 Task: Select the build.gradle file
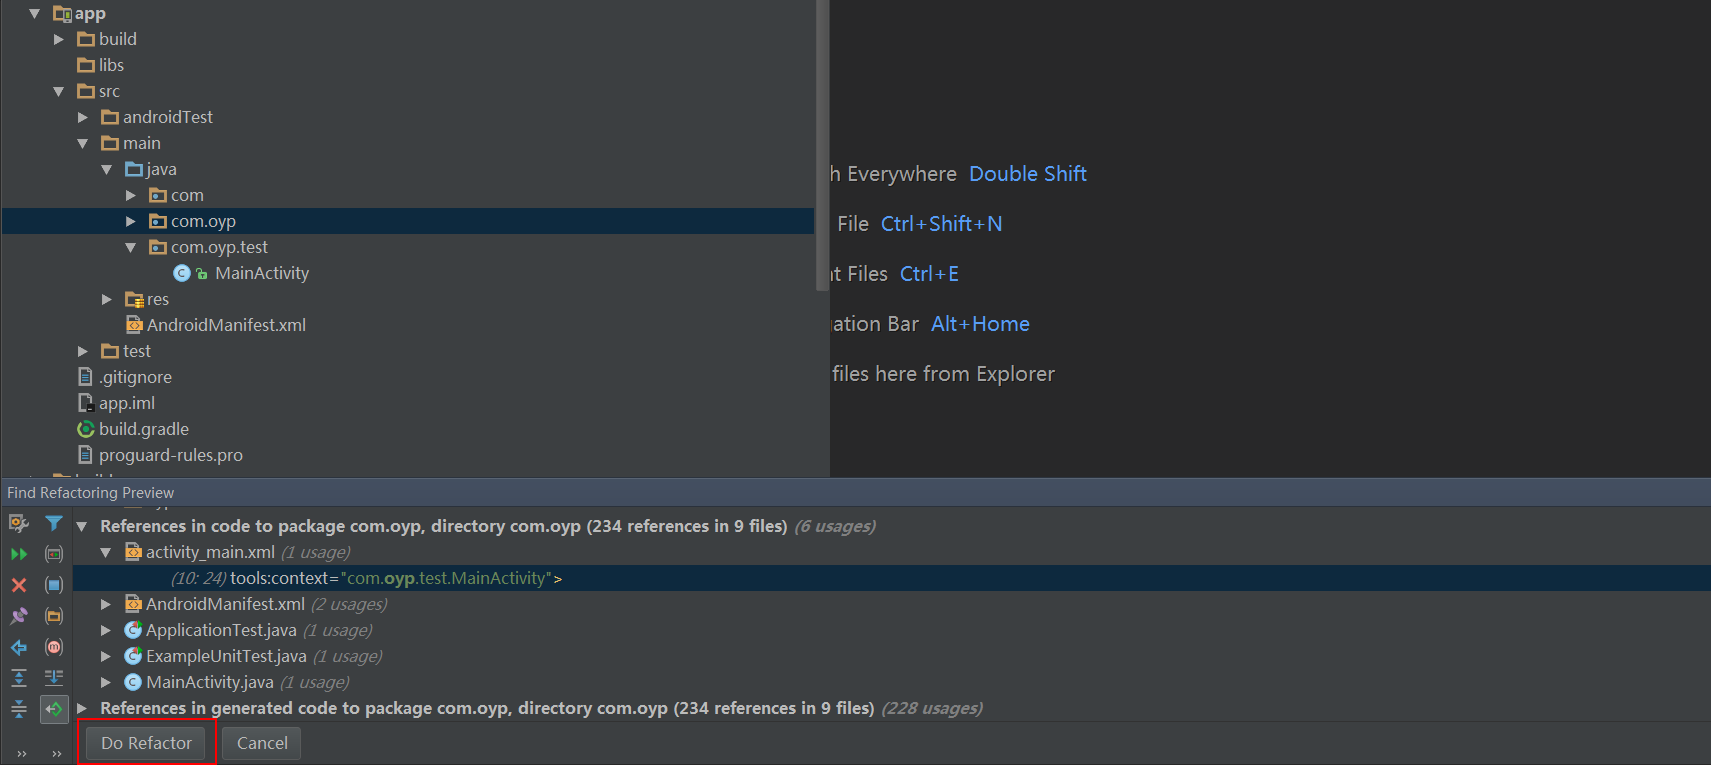click(x=144, y=429)
